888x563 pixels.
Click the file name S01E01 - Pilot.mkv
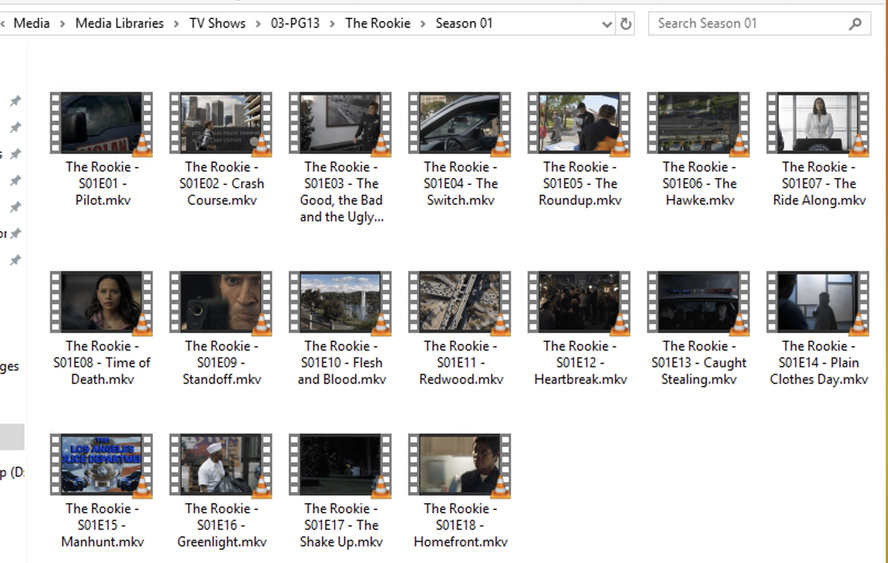pos(102,184)
